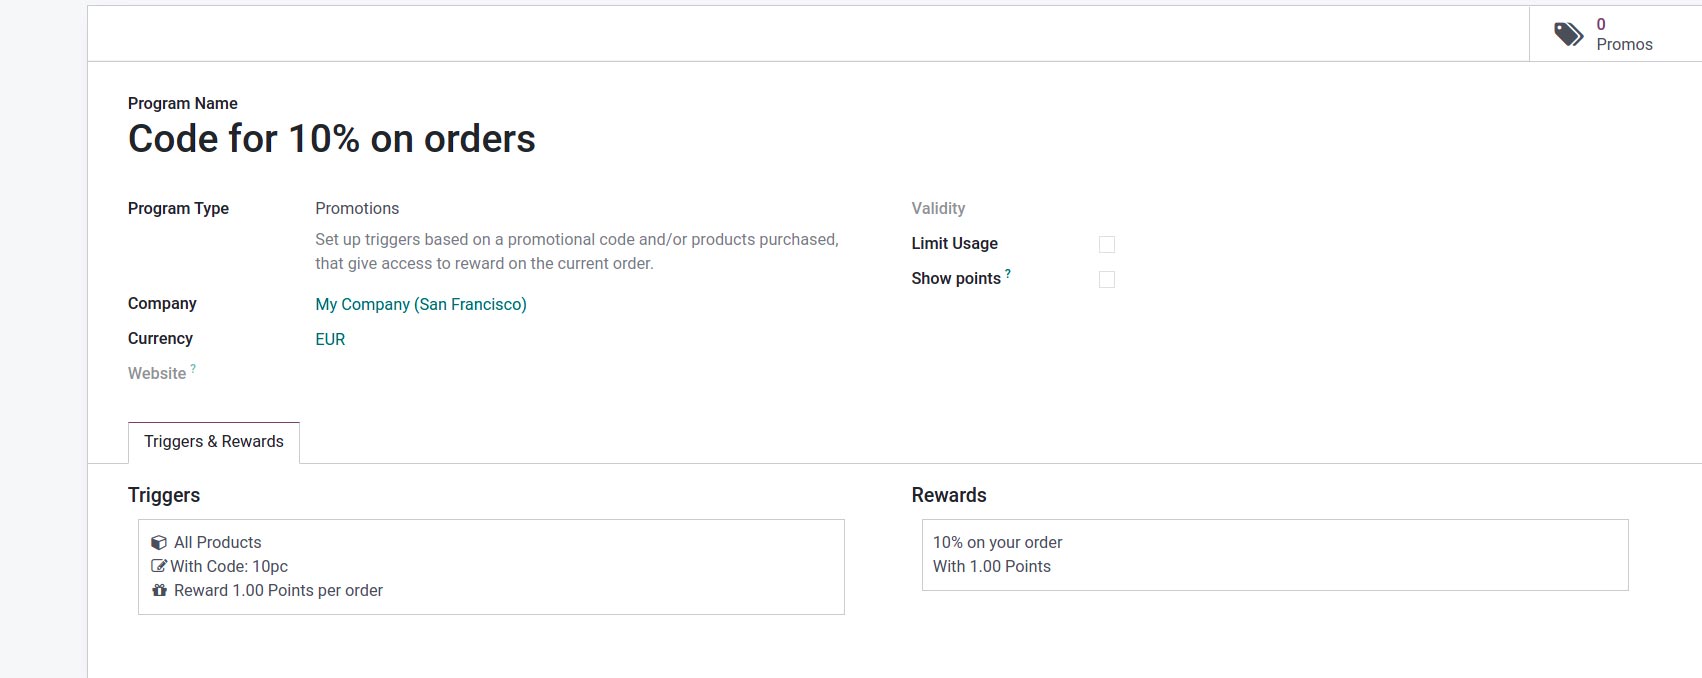Screen dimensions: 1702x678
Task: Open the Program Type selector showing Promotions
Action: [x=357, y=208]
